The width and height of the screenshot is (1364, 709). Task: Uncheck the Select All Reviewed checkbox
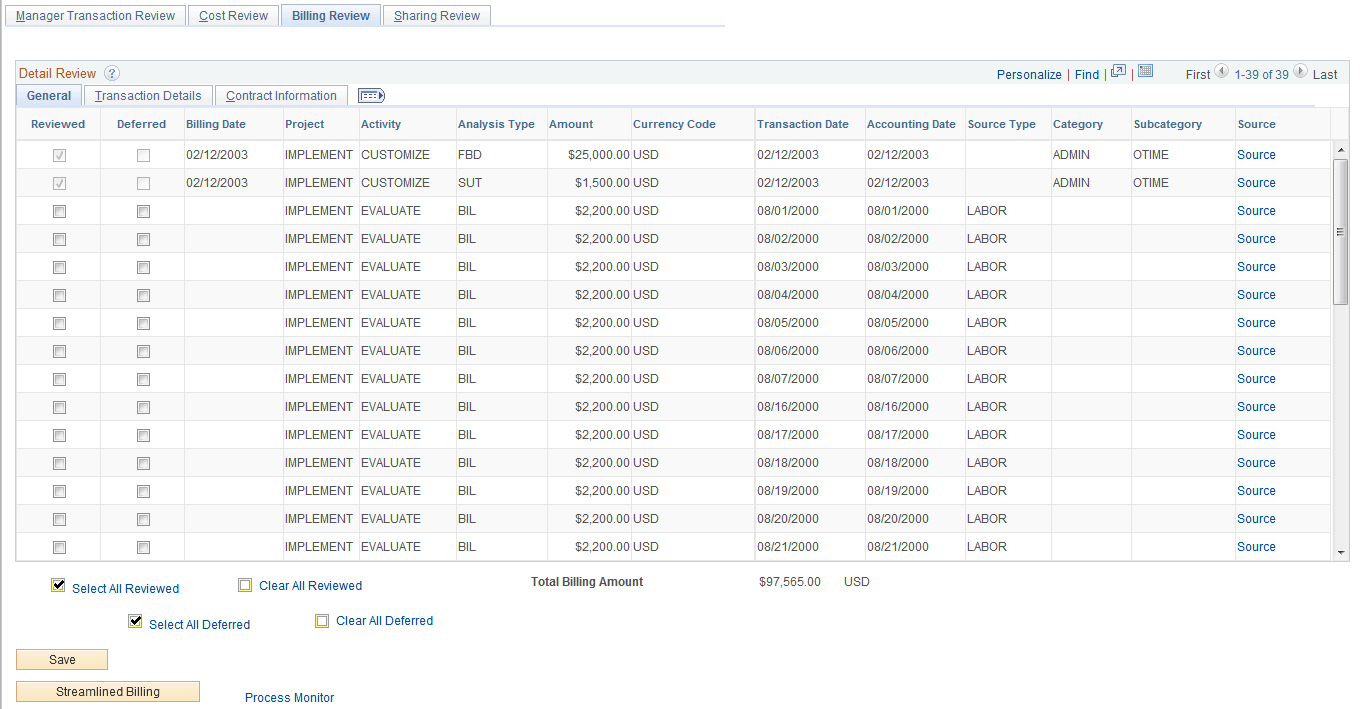point(58,585)
